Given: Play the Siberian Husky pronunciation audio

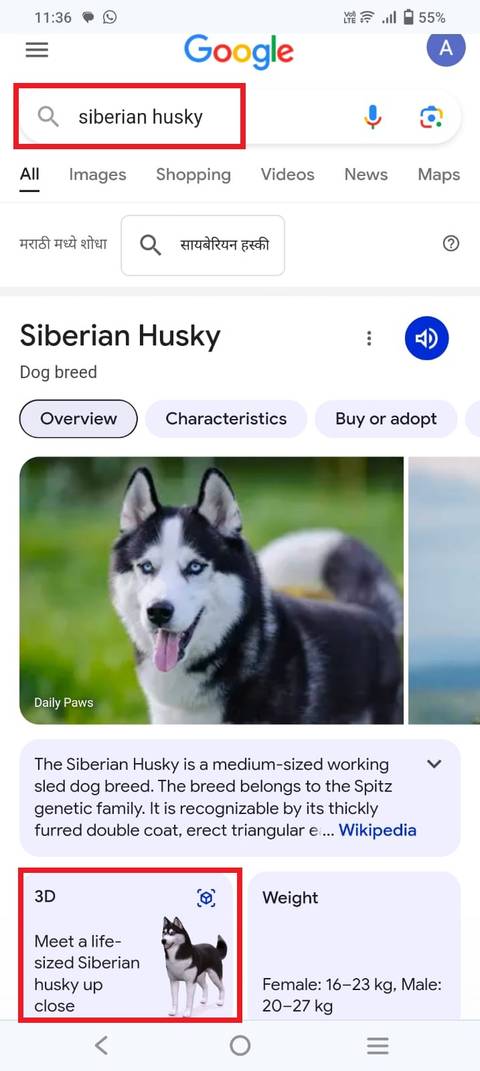Looking at the screenshot, I should [x=427, y=338].
